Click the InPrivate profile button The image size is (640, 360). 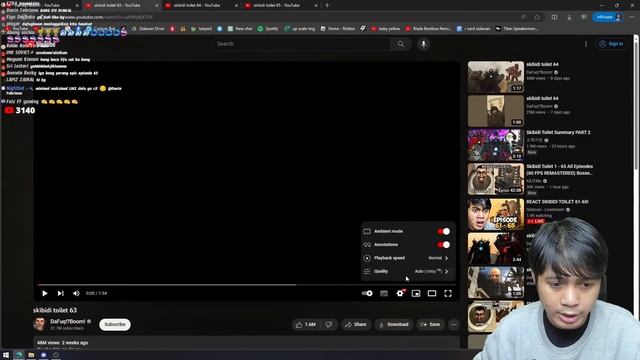pos(608,17)
